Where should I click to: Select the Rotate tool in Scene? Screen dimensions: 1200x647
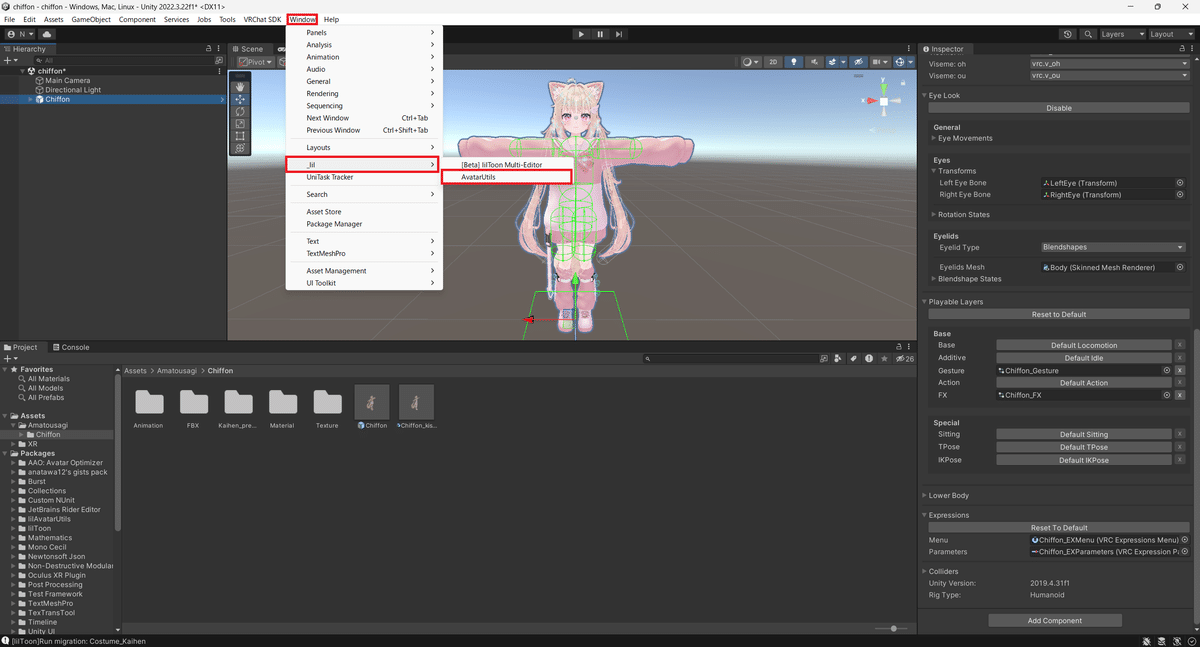[x=240, y=111]
